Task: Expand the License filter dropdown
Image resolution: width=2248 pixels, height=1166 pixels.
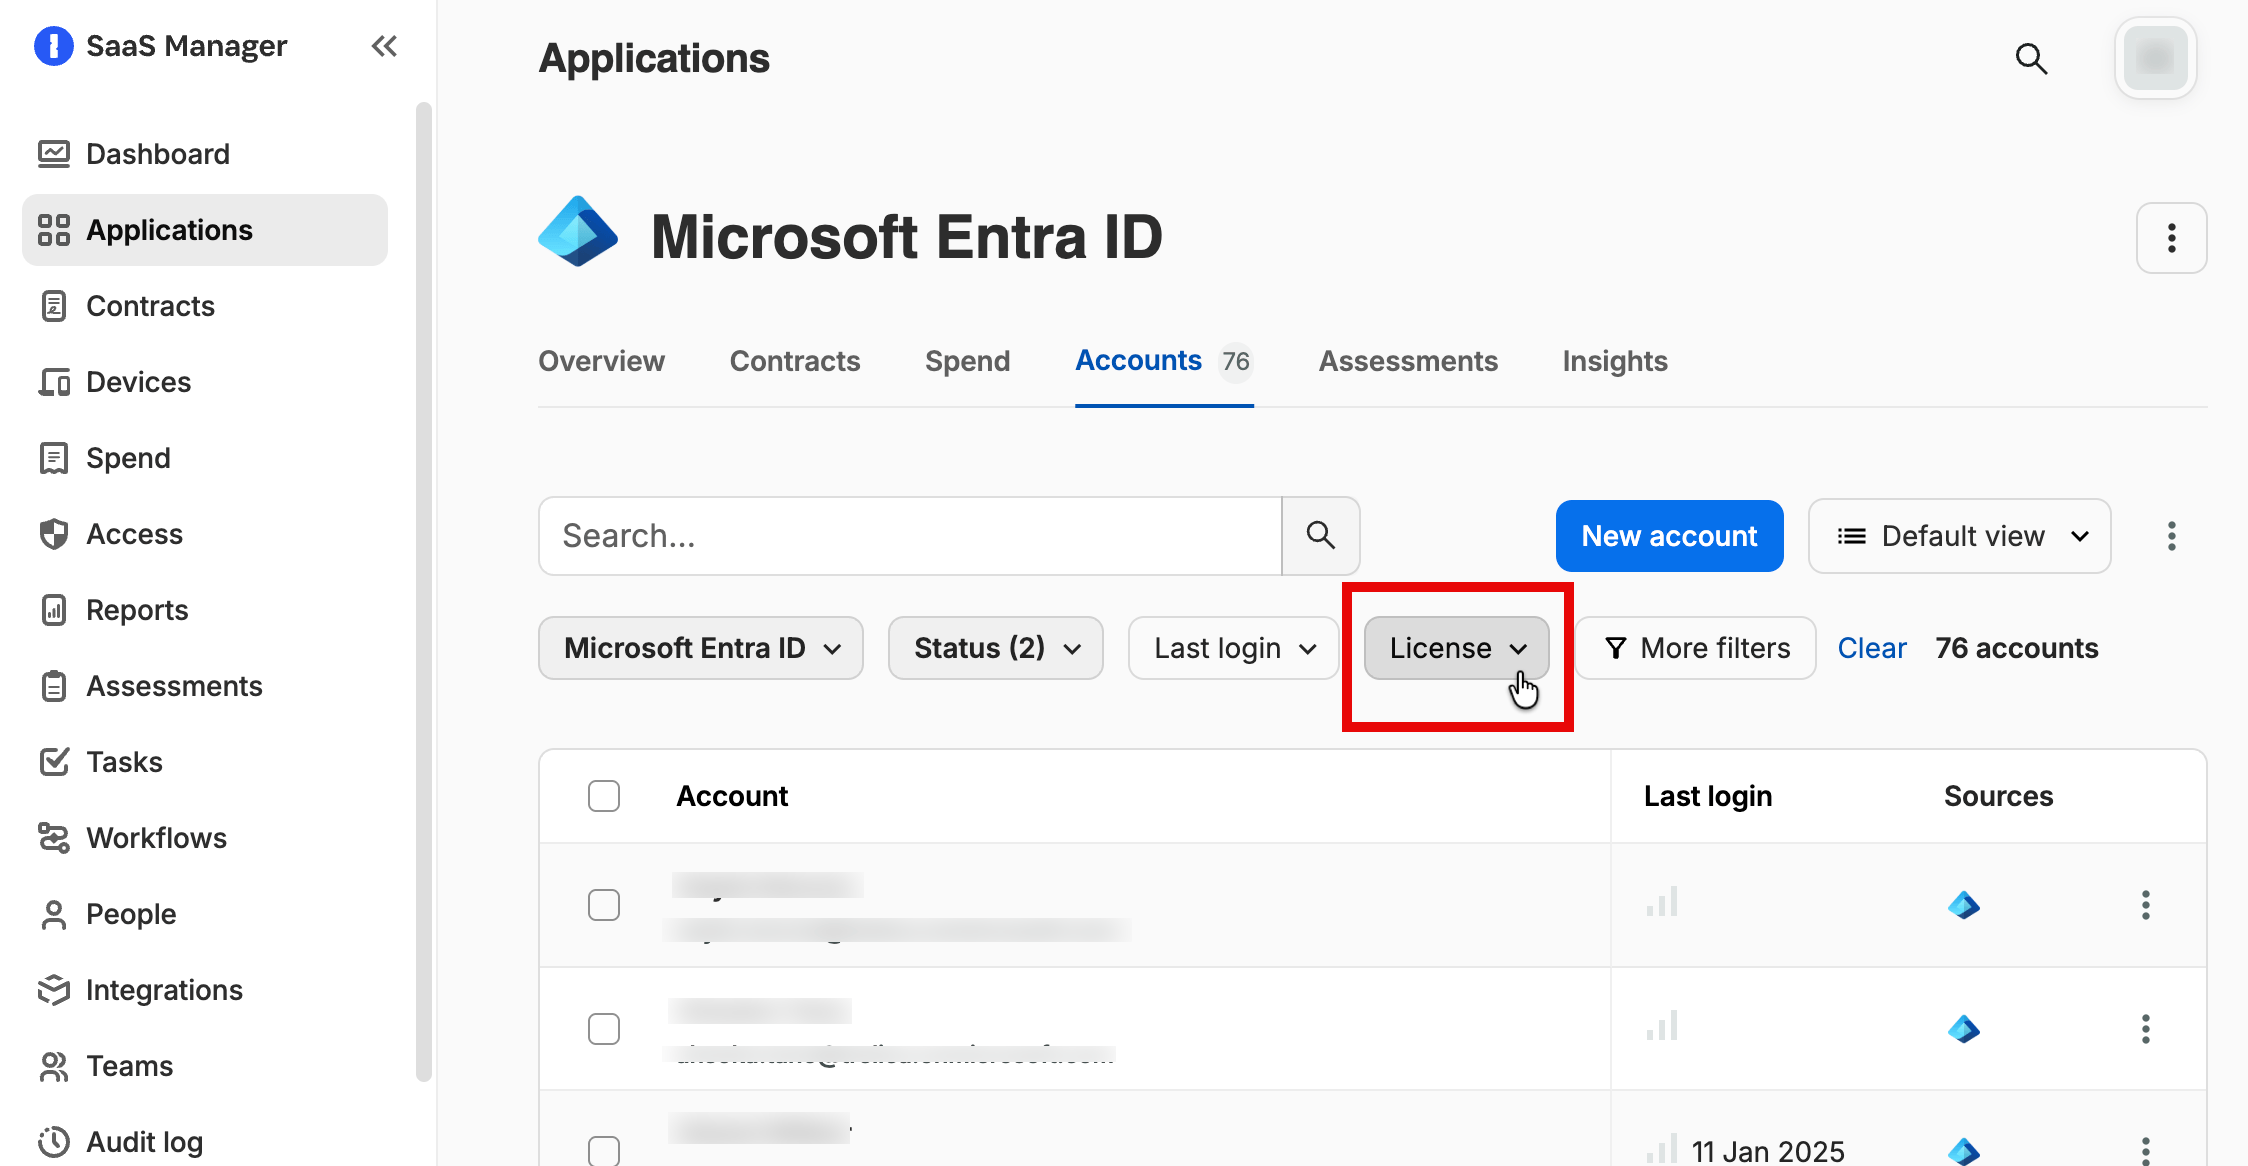Action: pos(1457,648)
